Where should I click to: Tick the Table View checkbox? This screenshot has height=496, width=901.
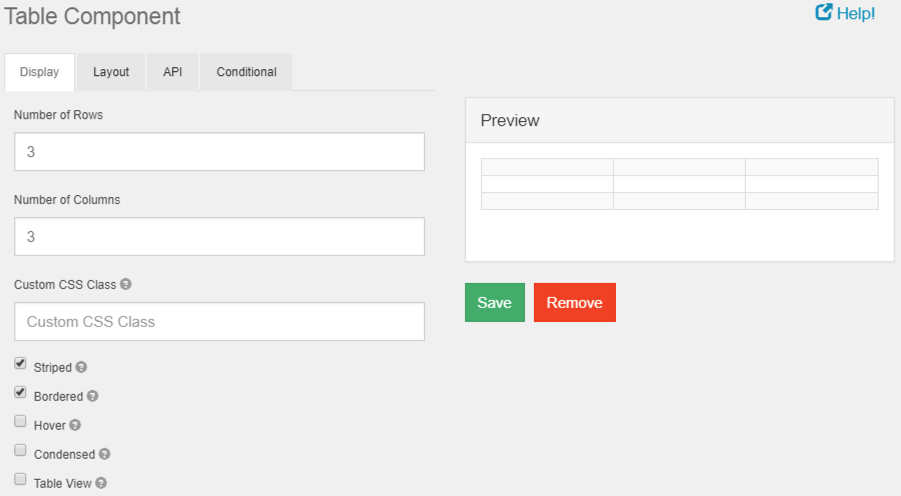[20, 480]
